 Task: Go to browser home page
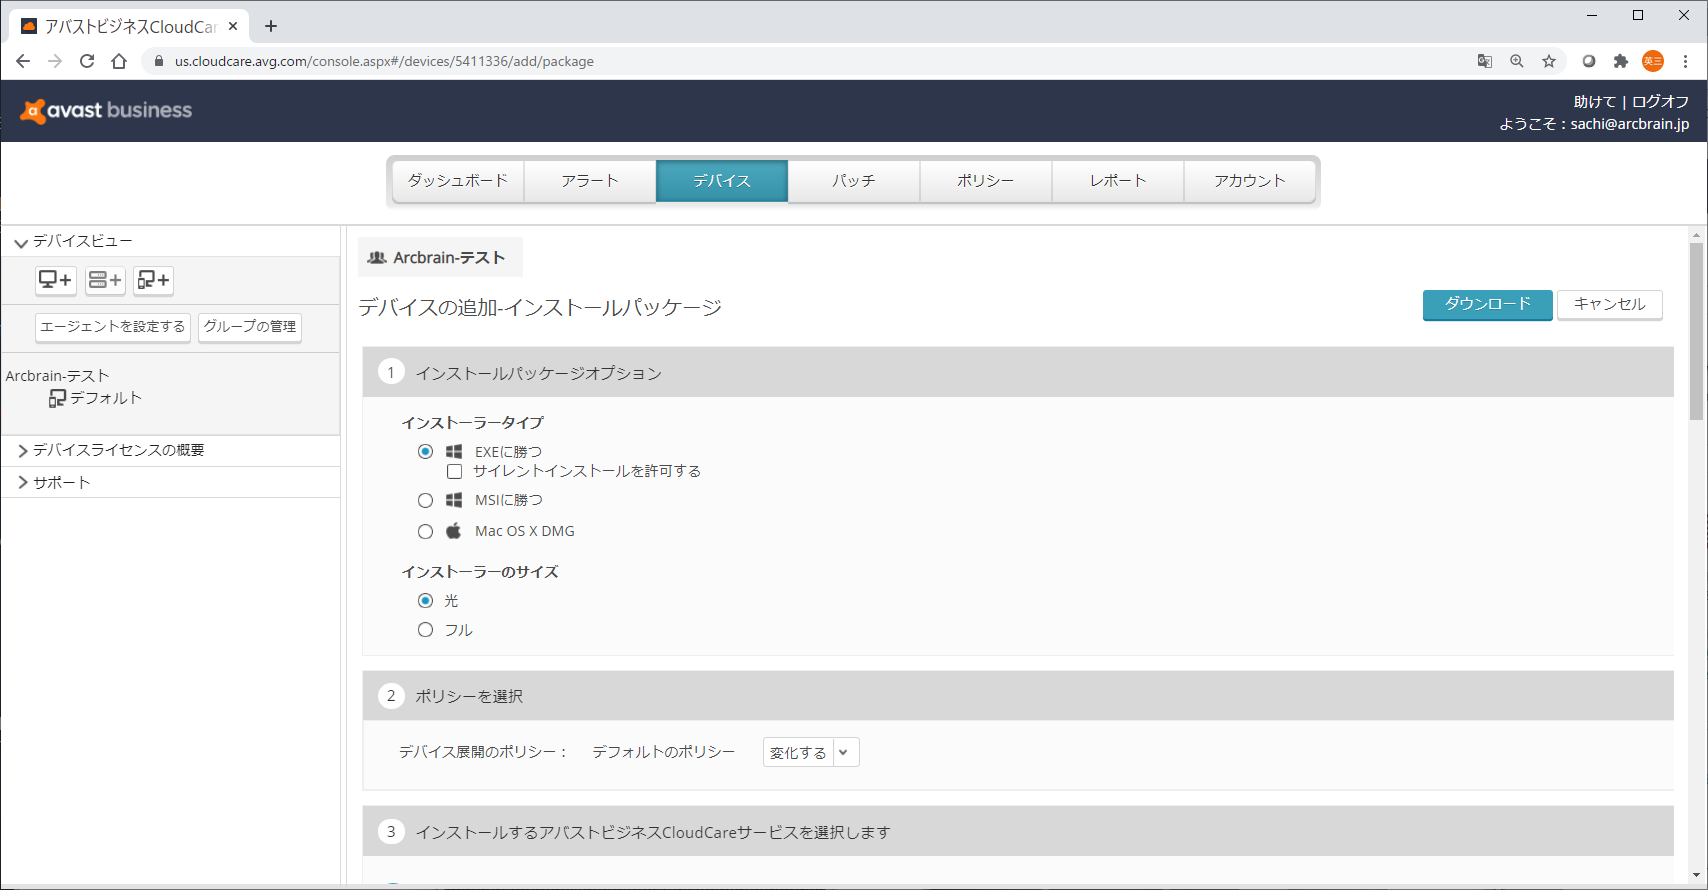tap(119, 61)
